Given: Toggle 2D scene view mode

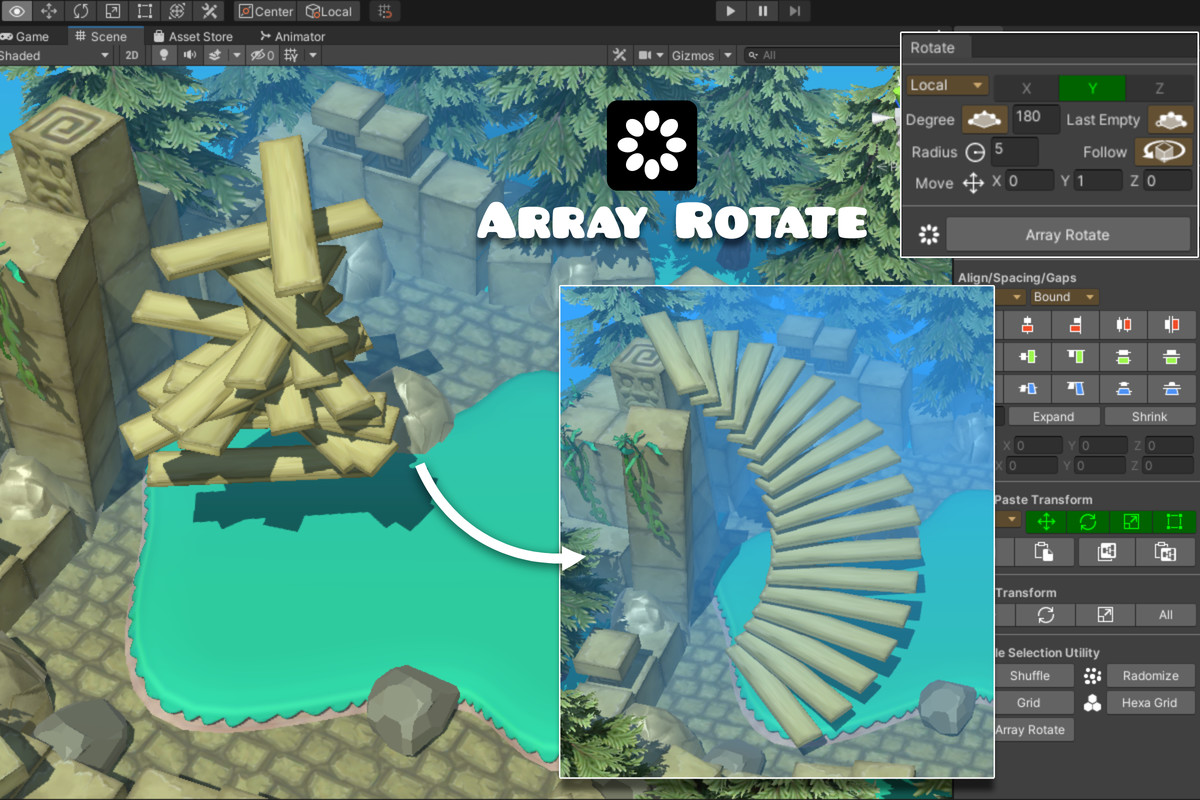Looking at the screenshot, I should (x=131, y=55).
